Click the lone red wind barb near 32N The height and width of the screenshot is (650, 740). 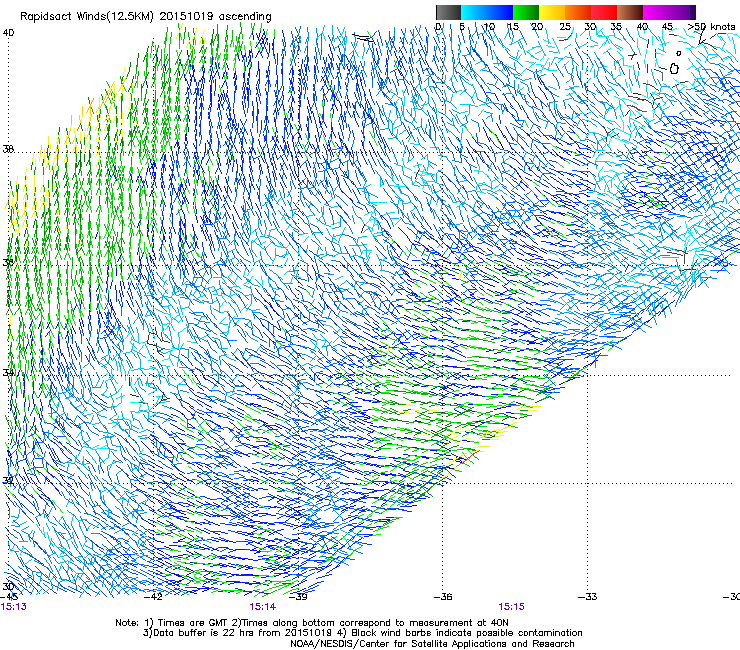coord(469,457)
